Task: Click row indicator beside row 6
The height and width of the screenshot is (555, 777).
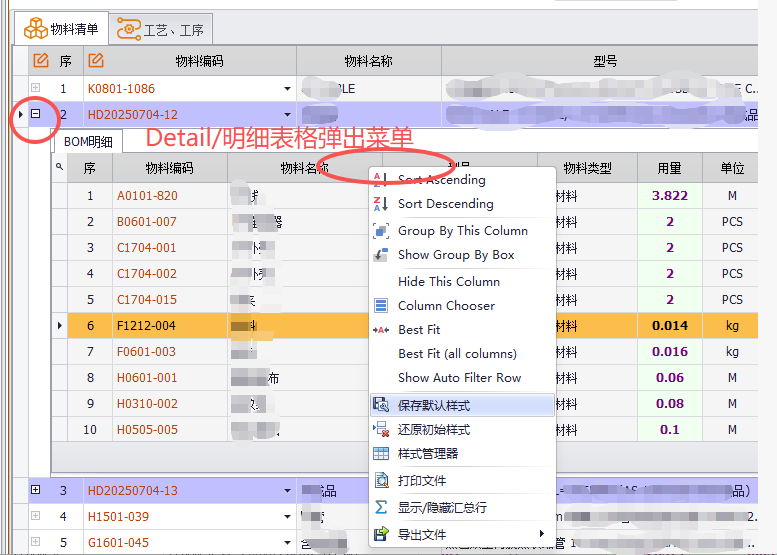Action: (59, 326)
